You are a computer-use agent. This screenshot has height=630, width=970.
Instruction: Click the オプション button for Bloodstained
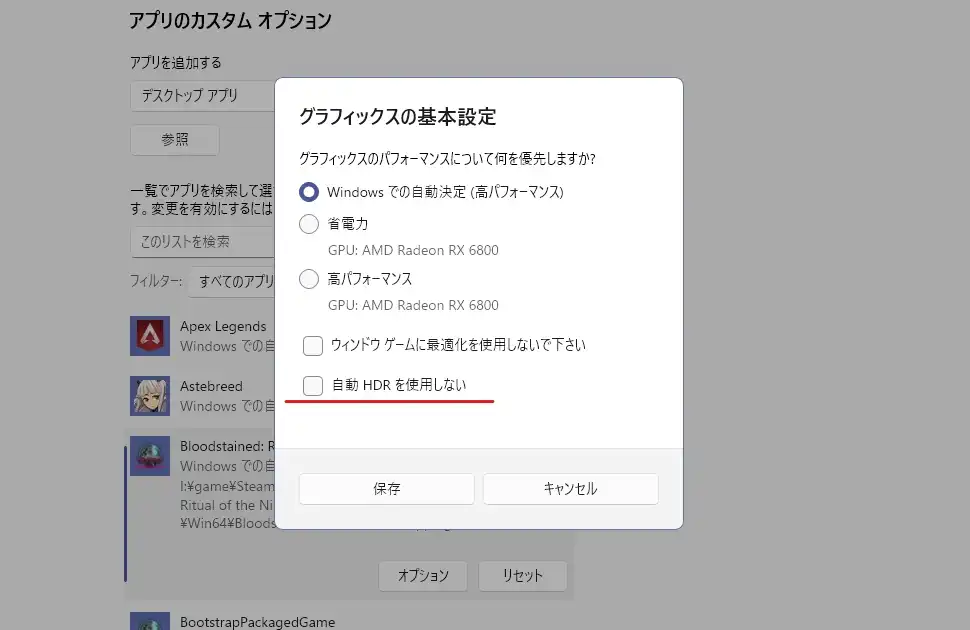coord(423,576)
